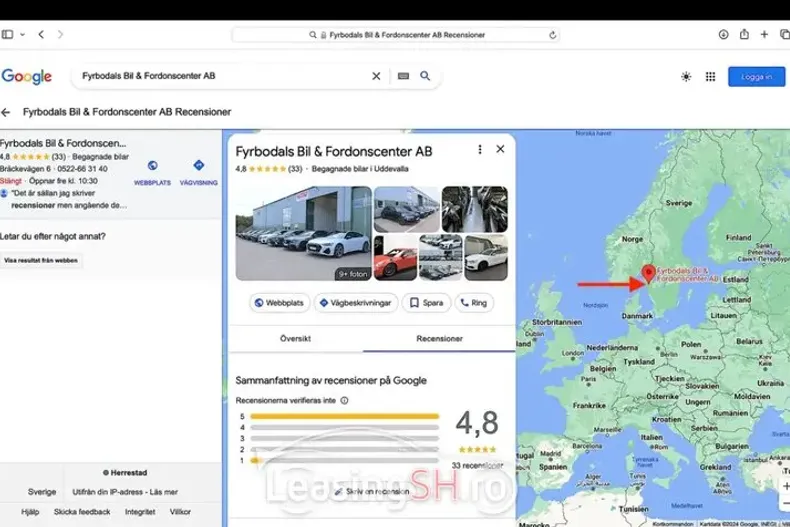Click the Google search input field
The height and width of the screenshot is (527, 790).
pos(220,76)
